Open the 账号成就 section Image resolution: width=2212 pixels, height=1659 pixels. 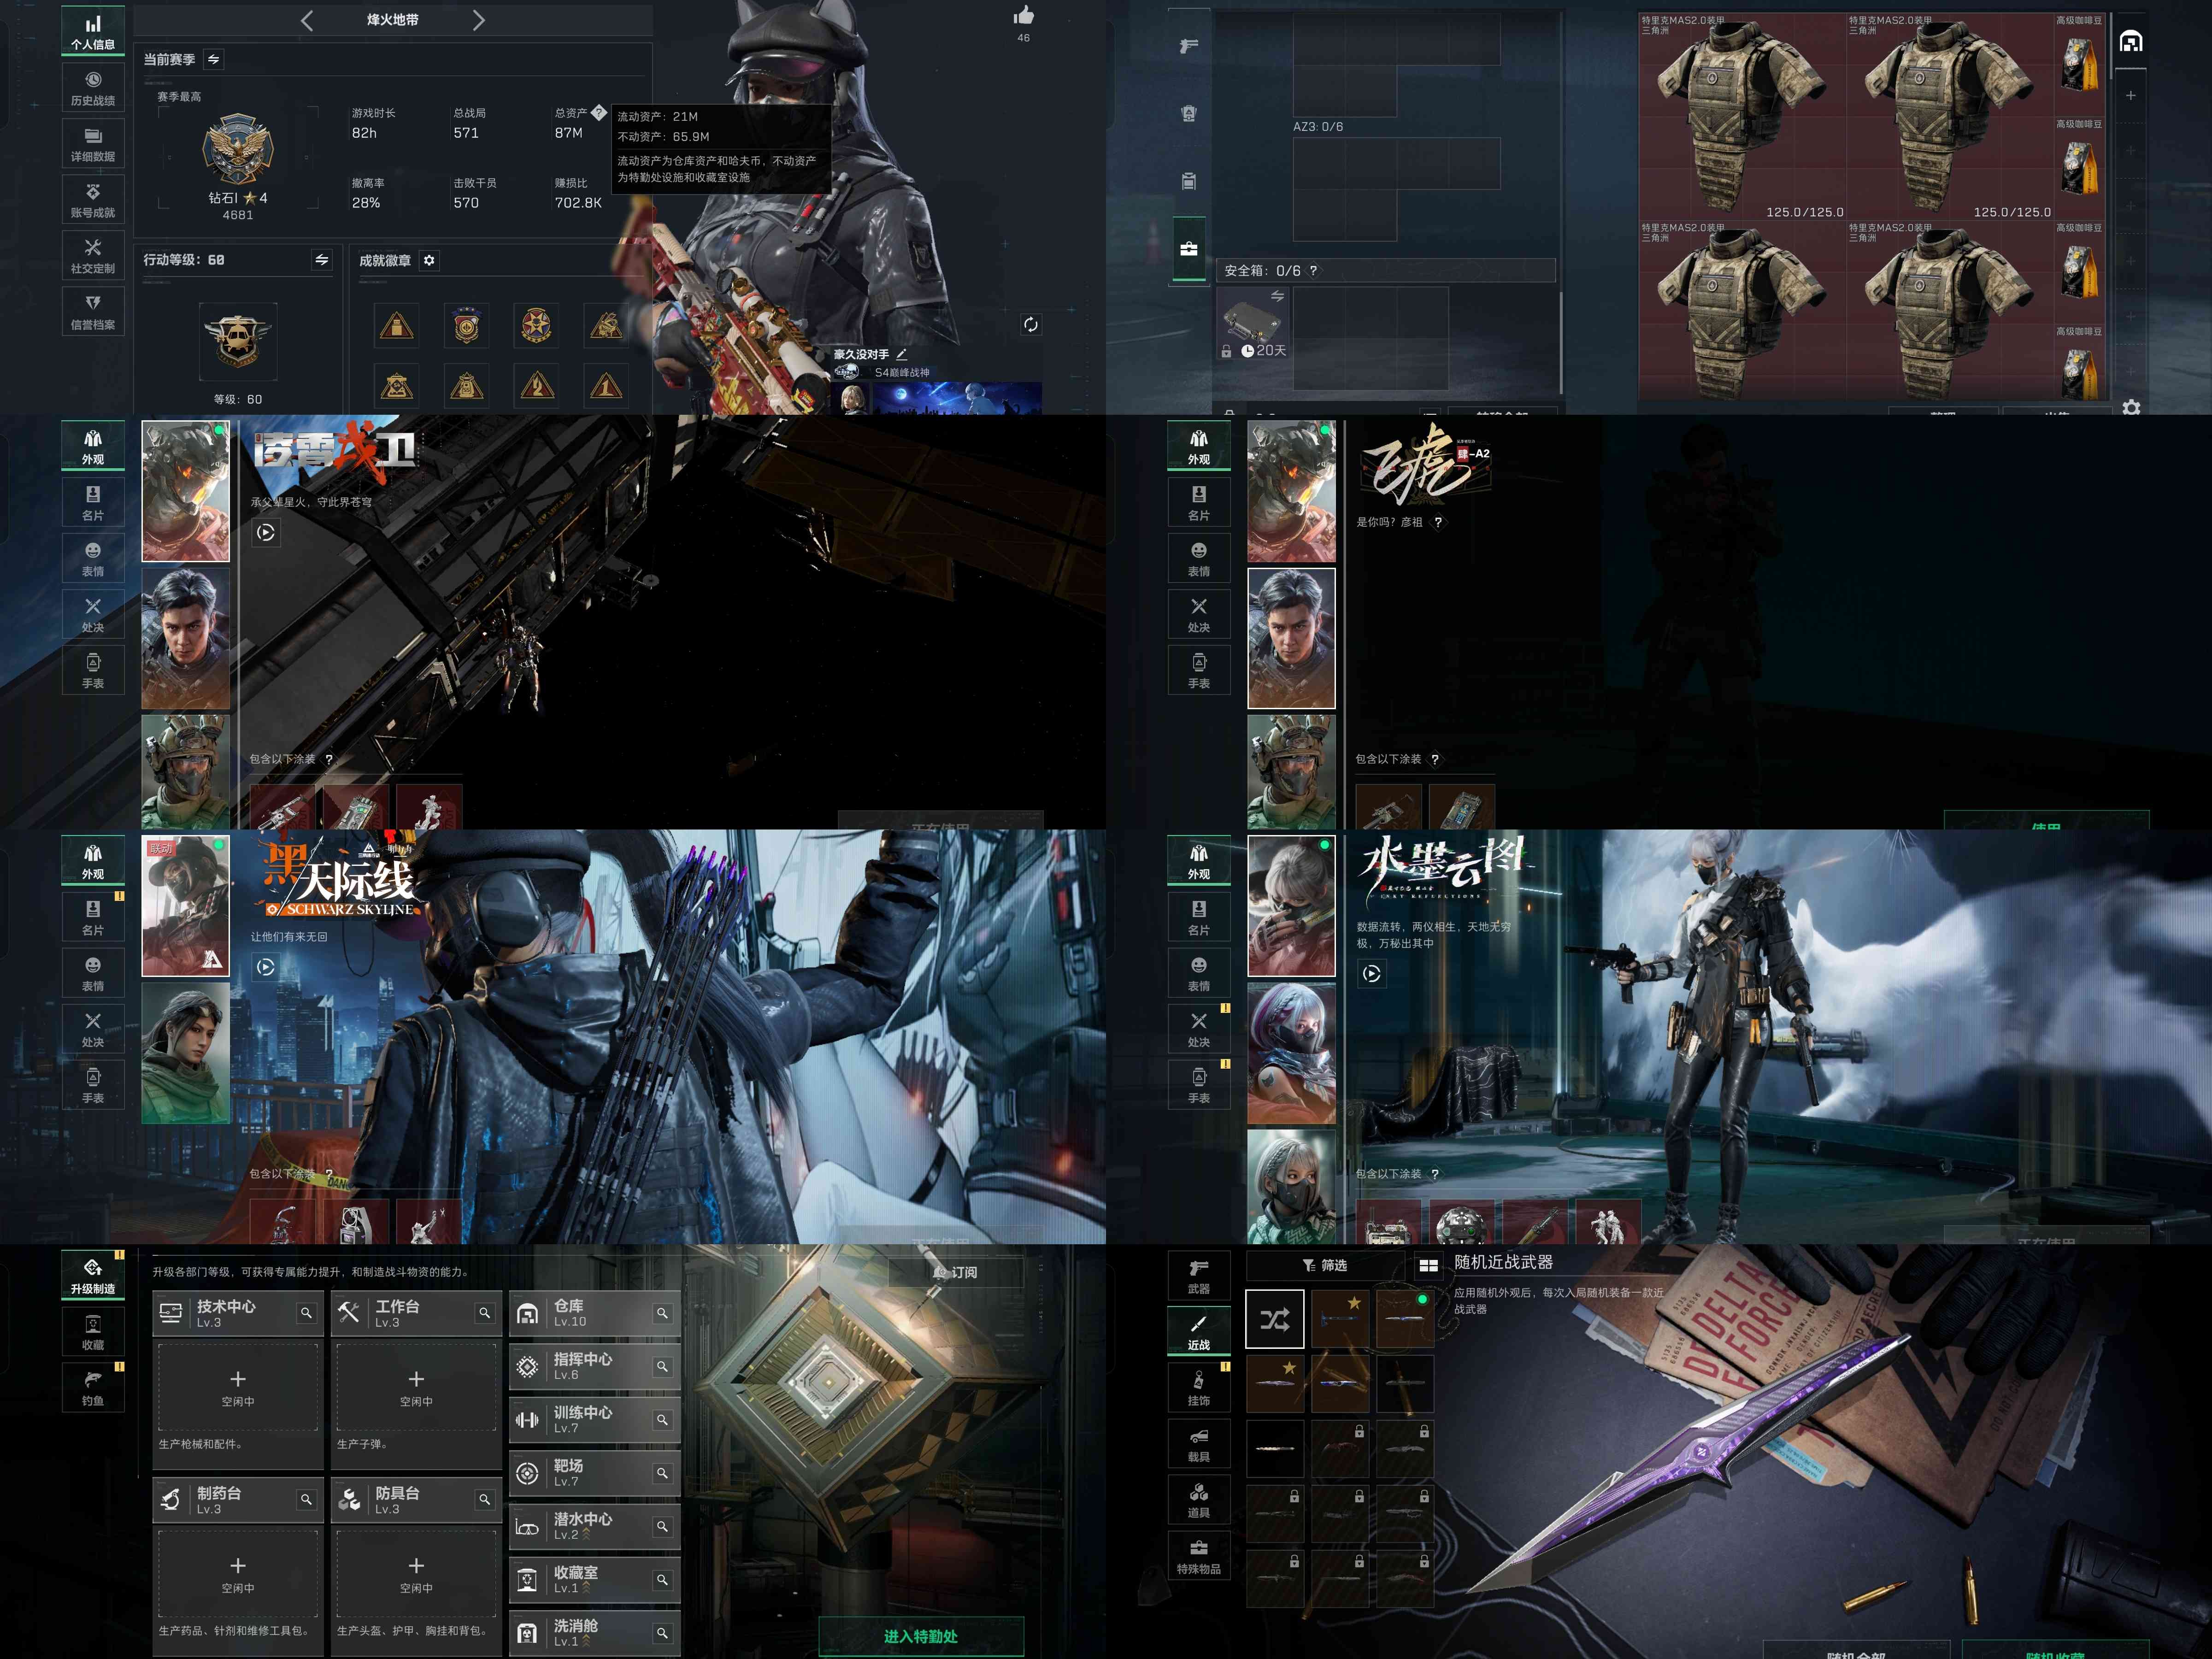(x=93, y=199)
